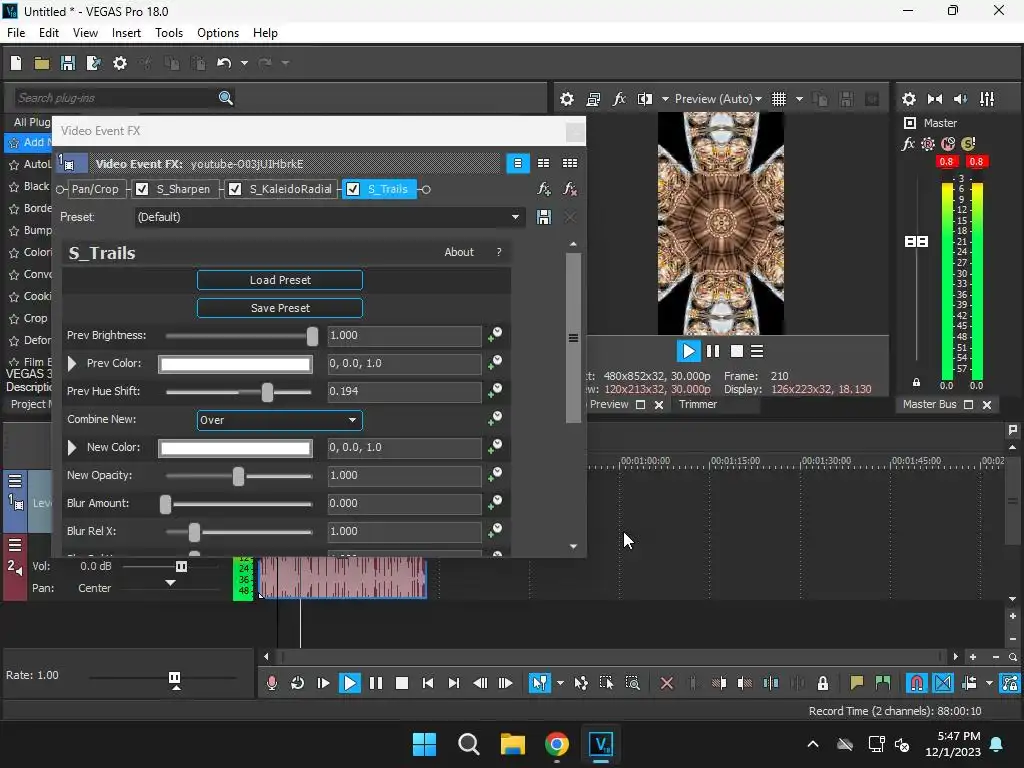Switch FX window to list view layout
Screen dimensions: 1024x768
tap(518, 163)
